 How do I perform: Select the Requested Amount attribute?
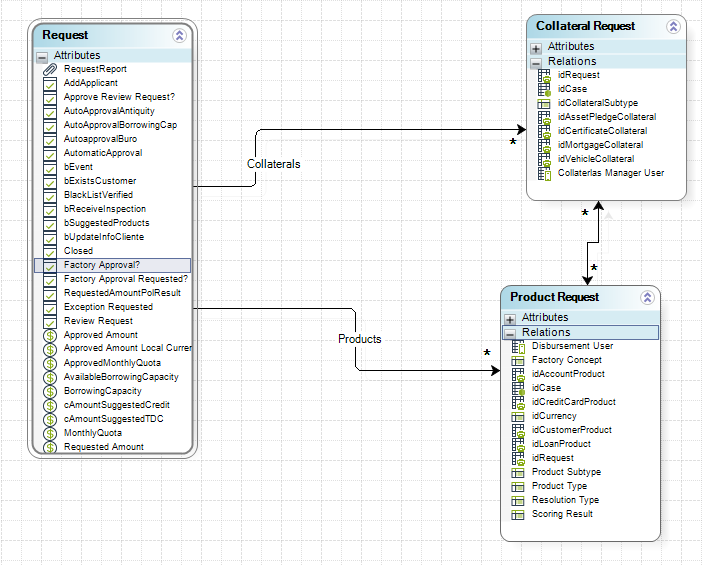click(x=103, y=447)
